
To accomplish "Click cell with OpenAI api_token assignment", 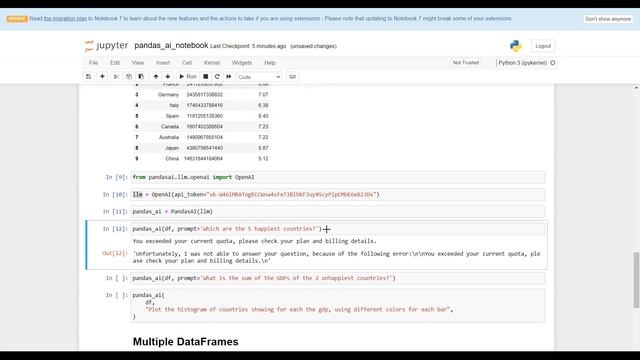I will click(338, 195).
